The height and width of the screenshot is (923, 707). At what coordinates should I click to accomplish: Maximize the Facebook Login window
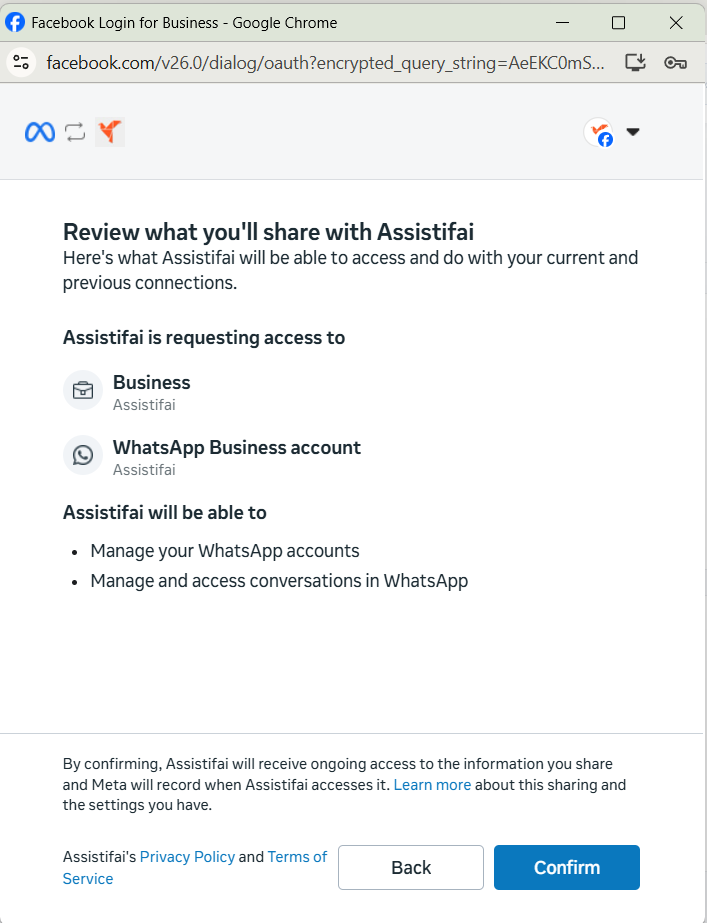click(618, 22)
